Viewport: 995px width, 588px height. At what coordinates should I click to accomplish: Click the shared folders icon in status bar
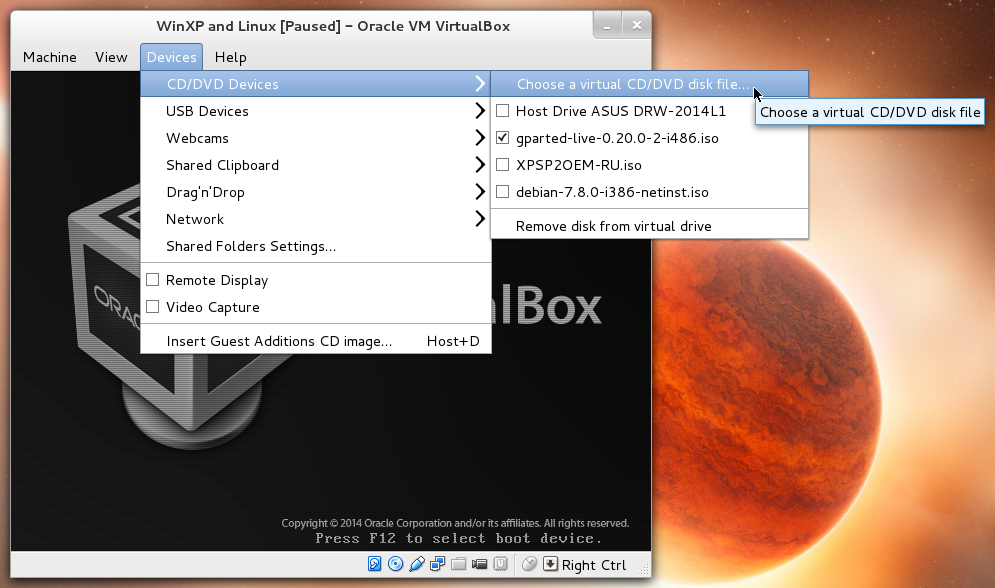458,564
